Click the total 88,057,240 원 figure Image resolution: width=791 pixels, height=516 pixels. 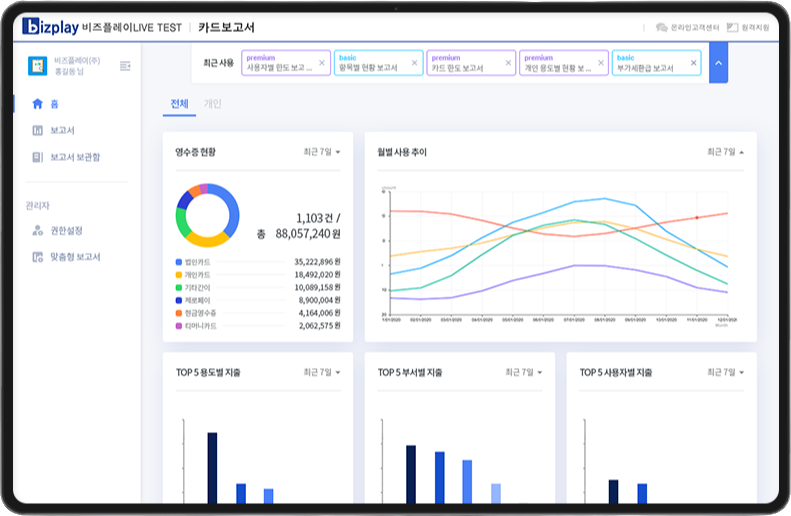[x=308, y=234]
